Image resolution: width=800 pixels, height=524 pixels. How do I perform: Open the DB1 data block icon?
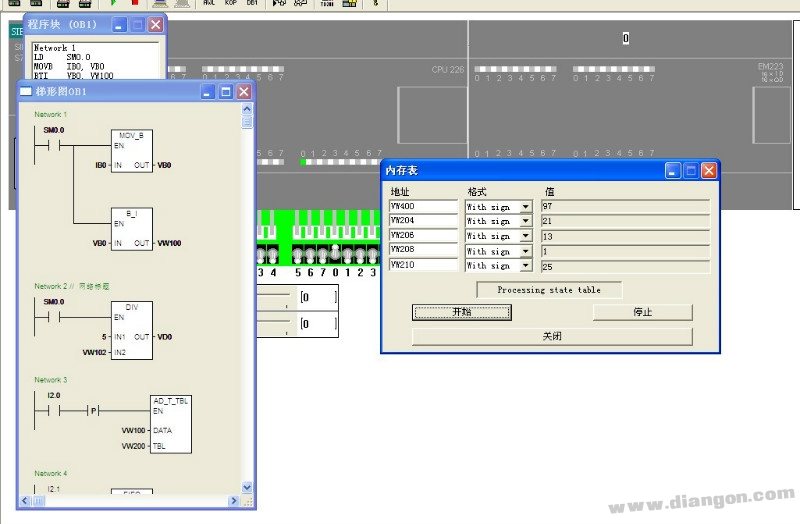click(251, 4)
